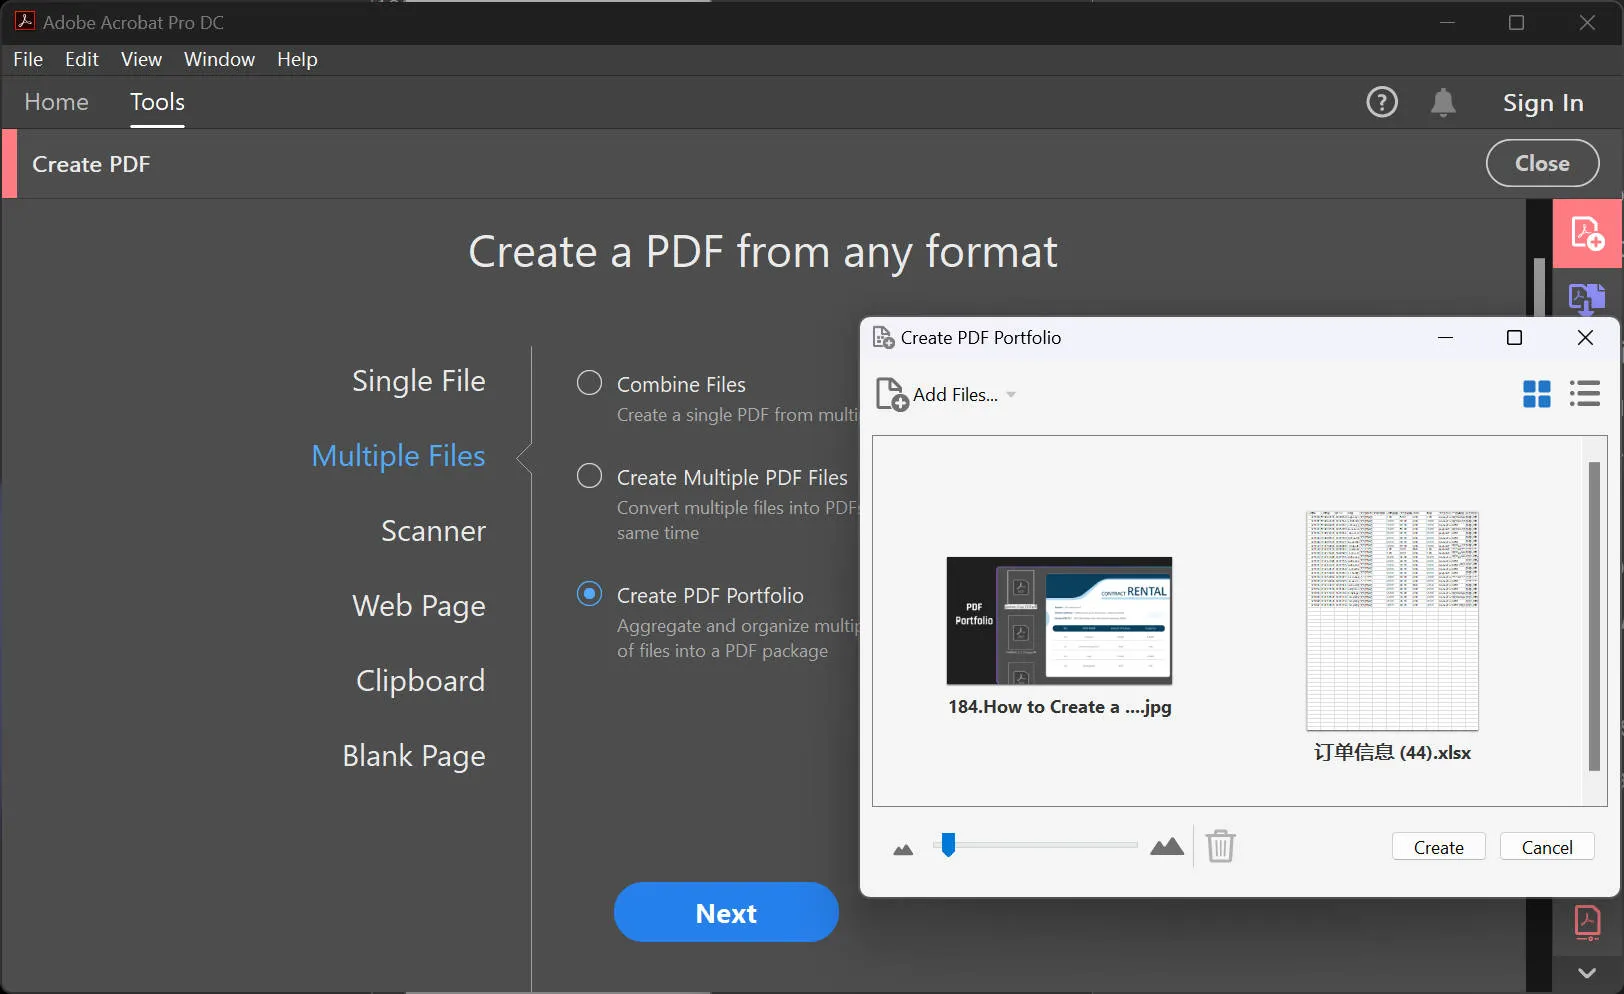Screen dimensions: 1624x994
Task: Choose the Multiple Files source
Action: click(x=398, y=456)
